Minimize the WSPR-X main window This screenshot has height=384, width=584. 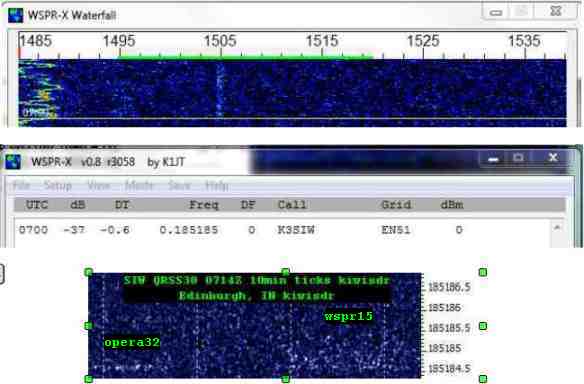tap(493, 159)
